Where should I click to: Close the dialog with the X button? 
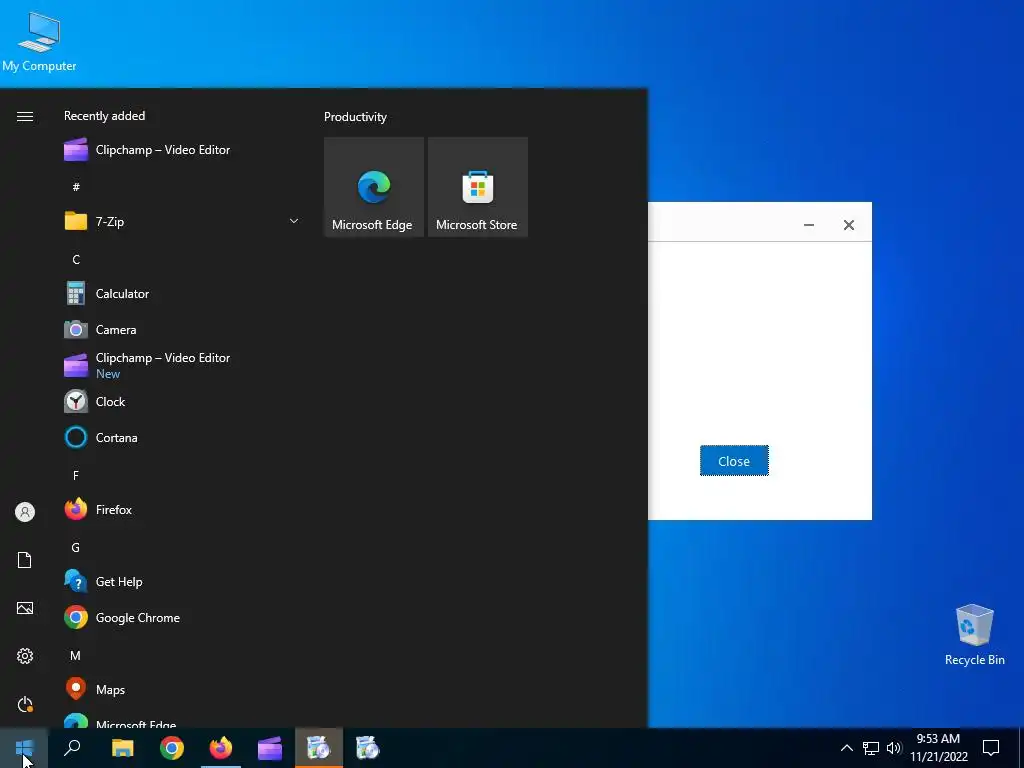849,225
